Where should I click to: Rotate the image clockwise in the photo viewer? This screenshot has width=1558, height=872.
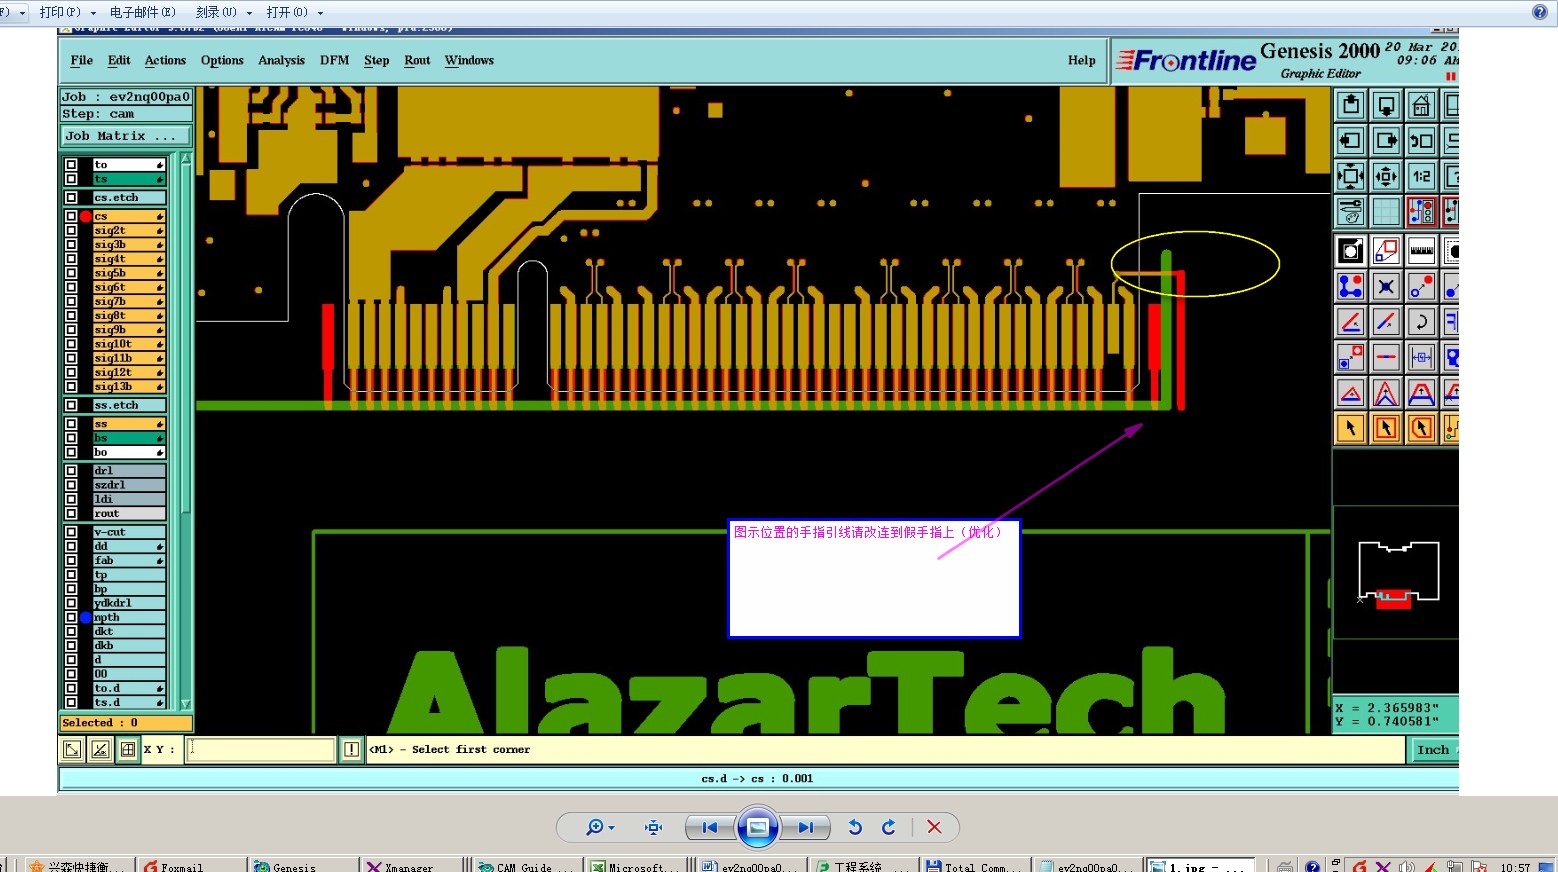(889, 827)
